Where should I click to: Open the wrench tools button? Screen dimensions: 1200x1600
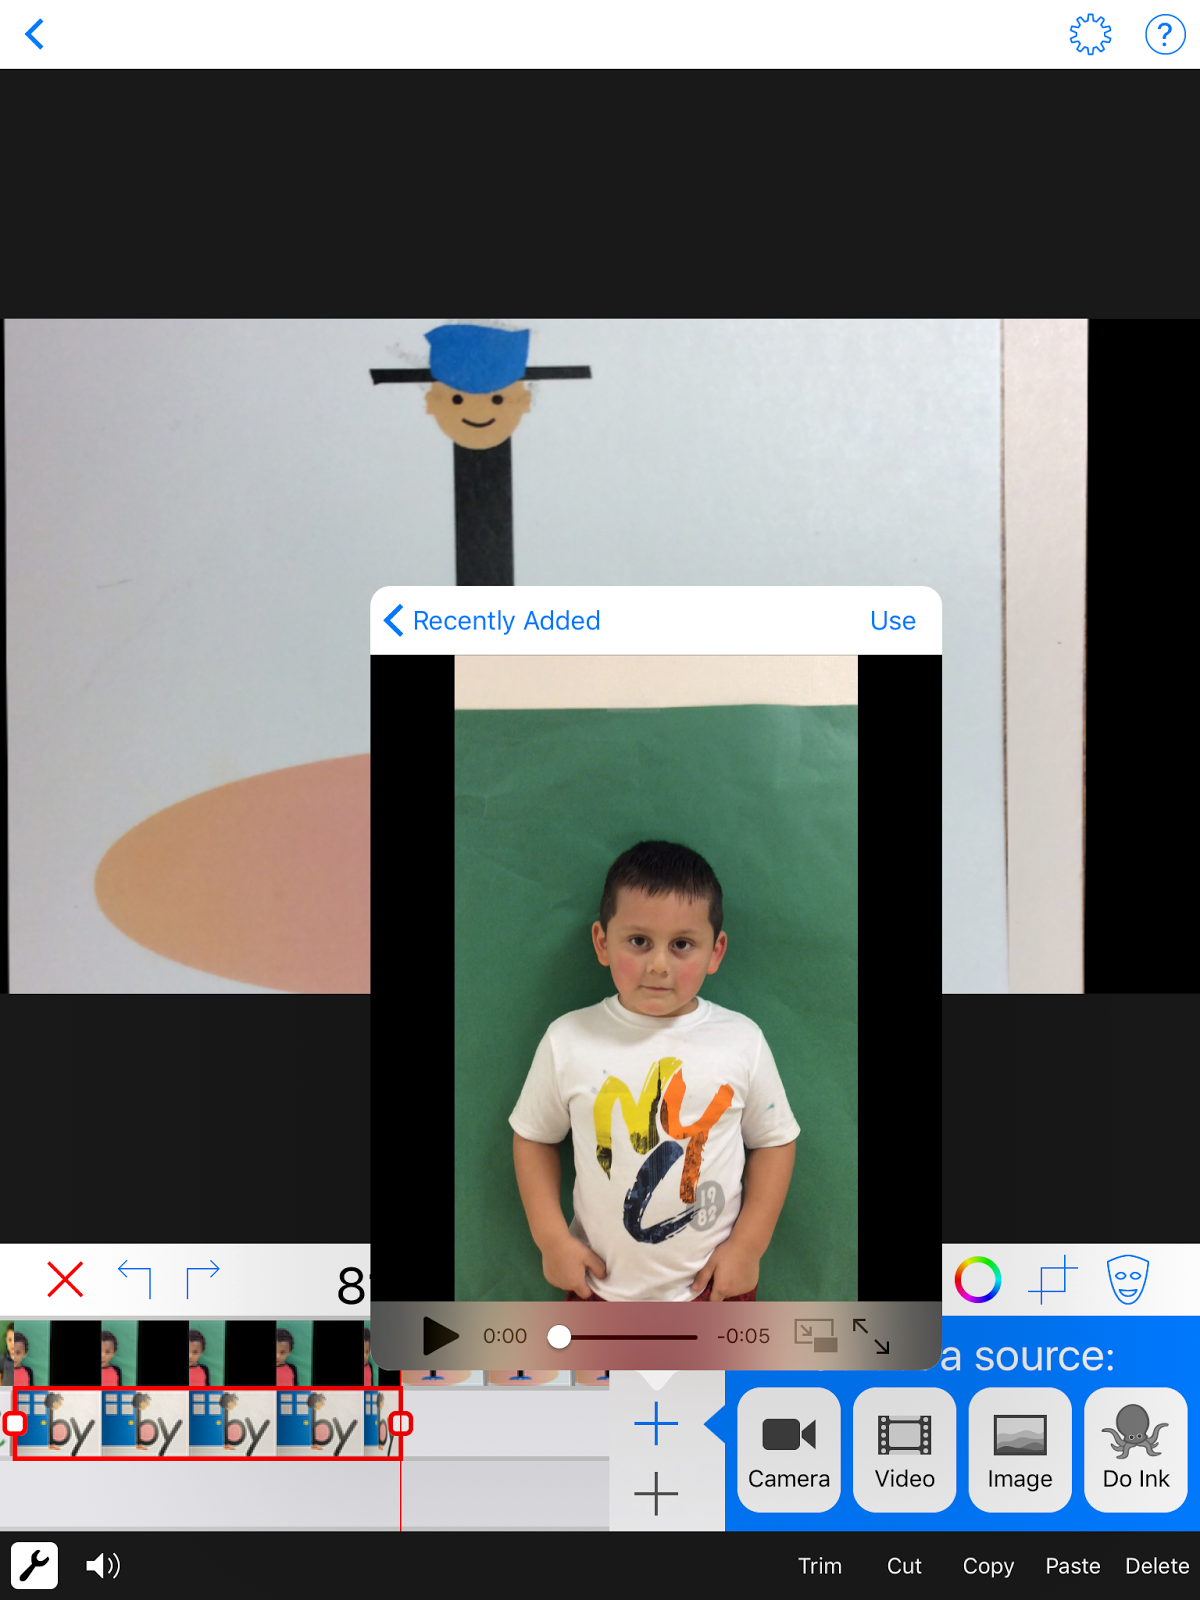pyautogui.click(x=35, y=1565)
